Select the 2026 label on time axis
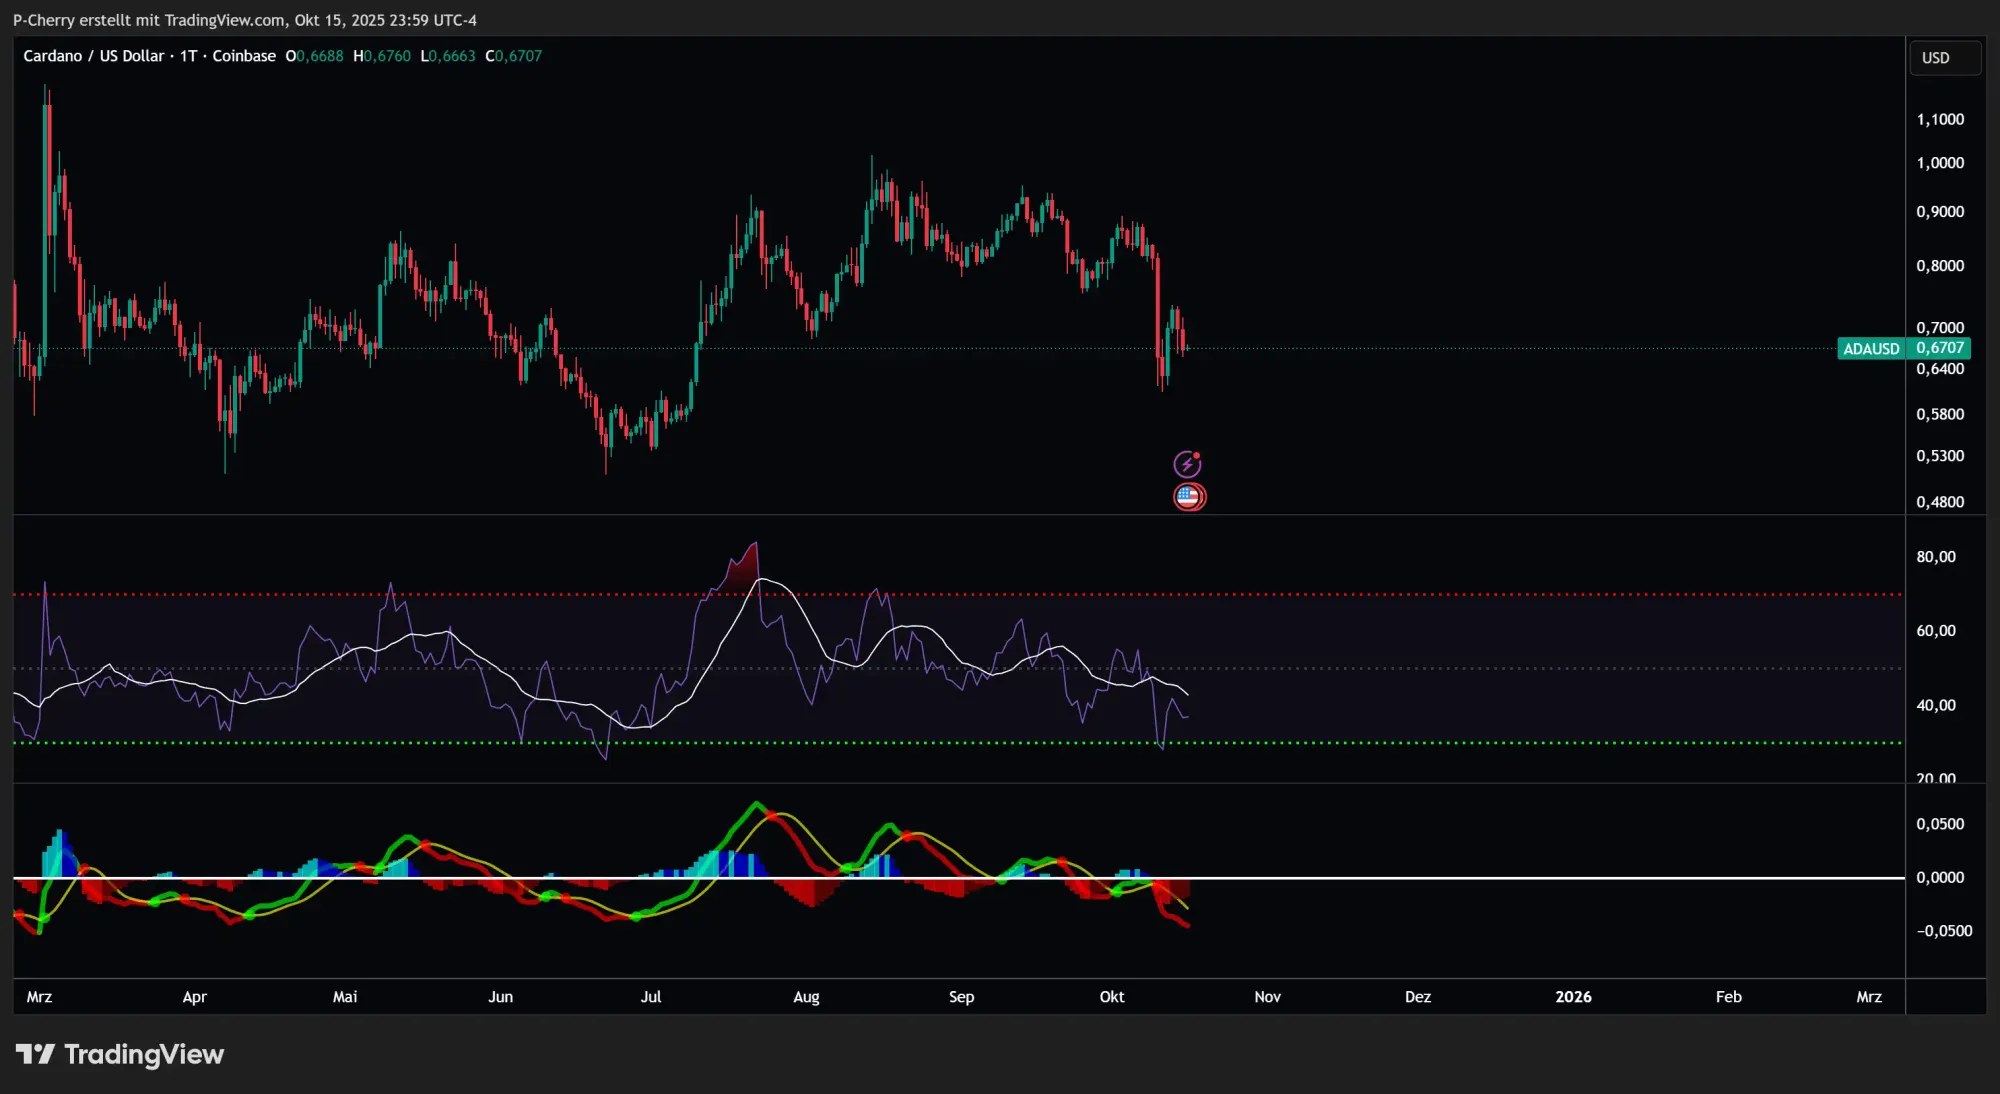 click(x=1573, y=997)
